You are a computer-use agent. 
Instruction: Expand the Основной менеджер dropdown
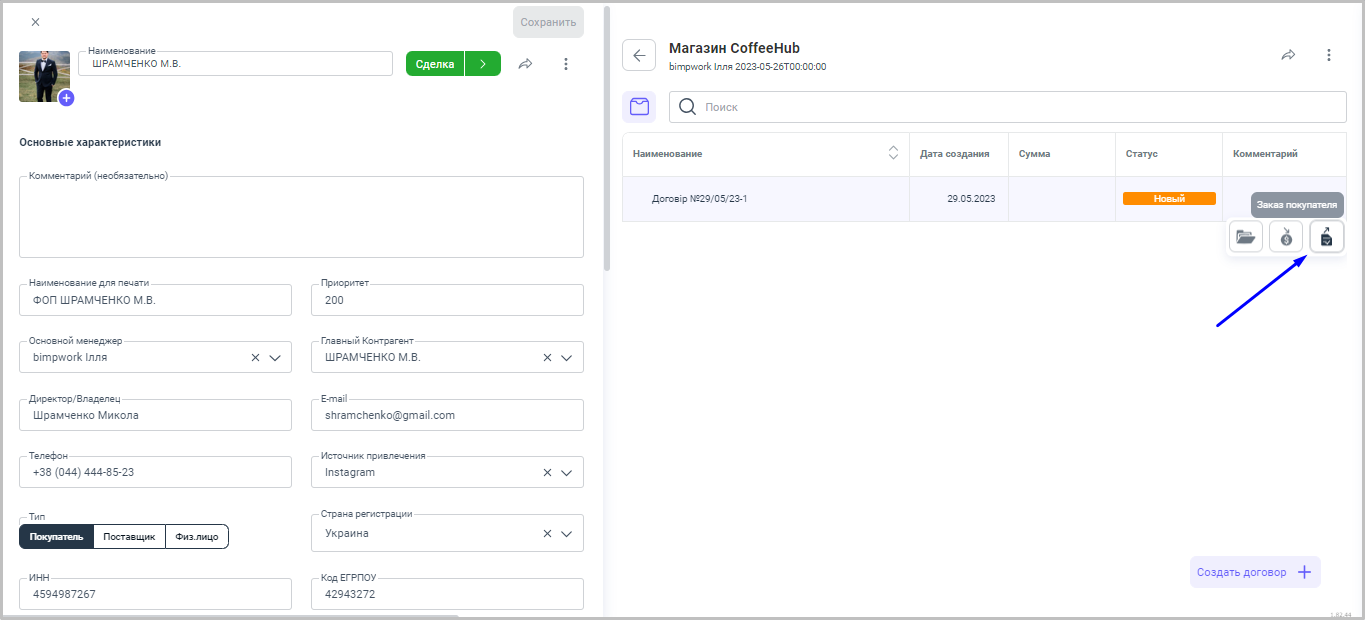pyautogui.click(x=276, y=357)
